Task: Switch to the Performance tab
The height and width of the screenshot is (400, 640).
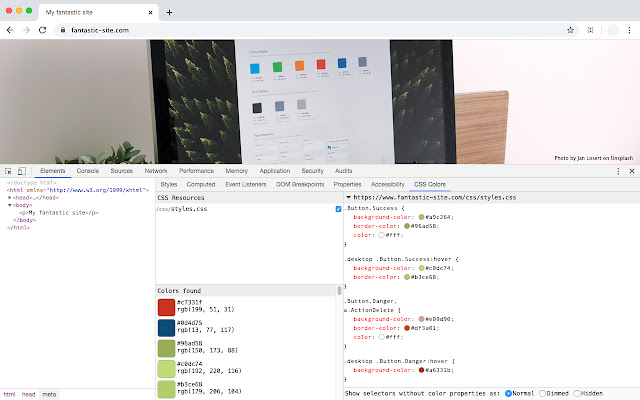Action: tap(196, 171)
